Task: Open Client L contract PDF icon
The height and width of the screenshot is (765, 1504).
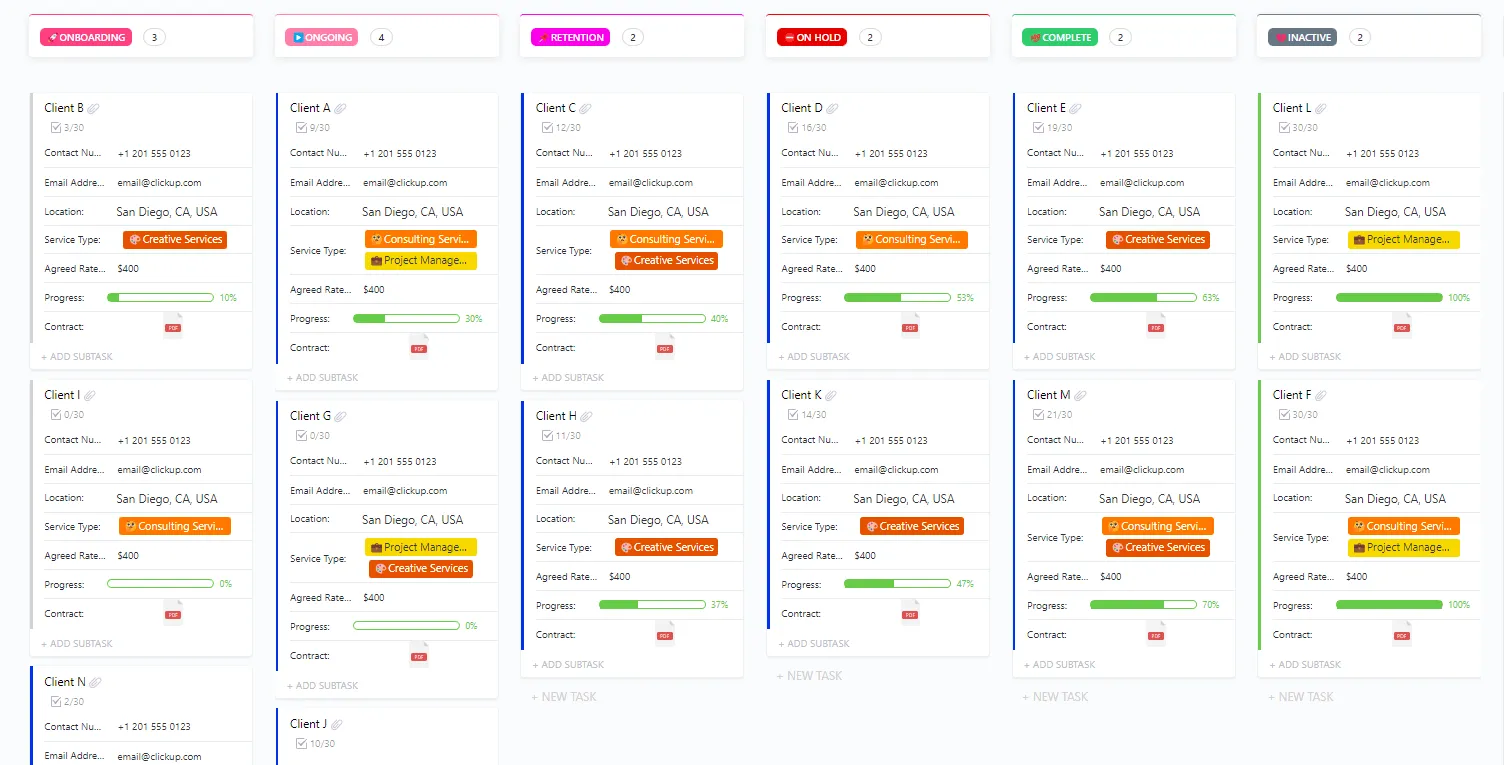Action: [x=1402, y=326]
